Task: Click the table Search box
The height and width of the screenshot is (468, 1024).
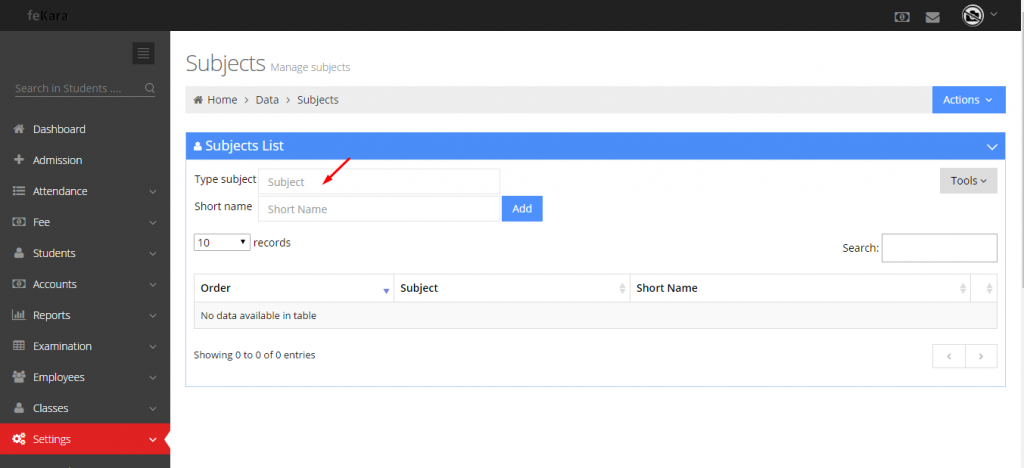Action: pyautogui.click(x=939, y=248)
